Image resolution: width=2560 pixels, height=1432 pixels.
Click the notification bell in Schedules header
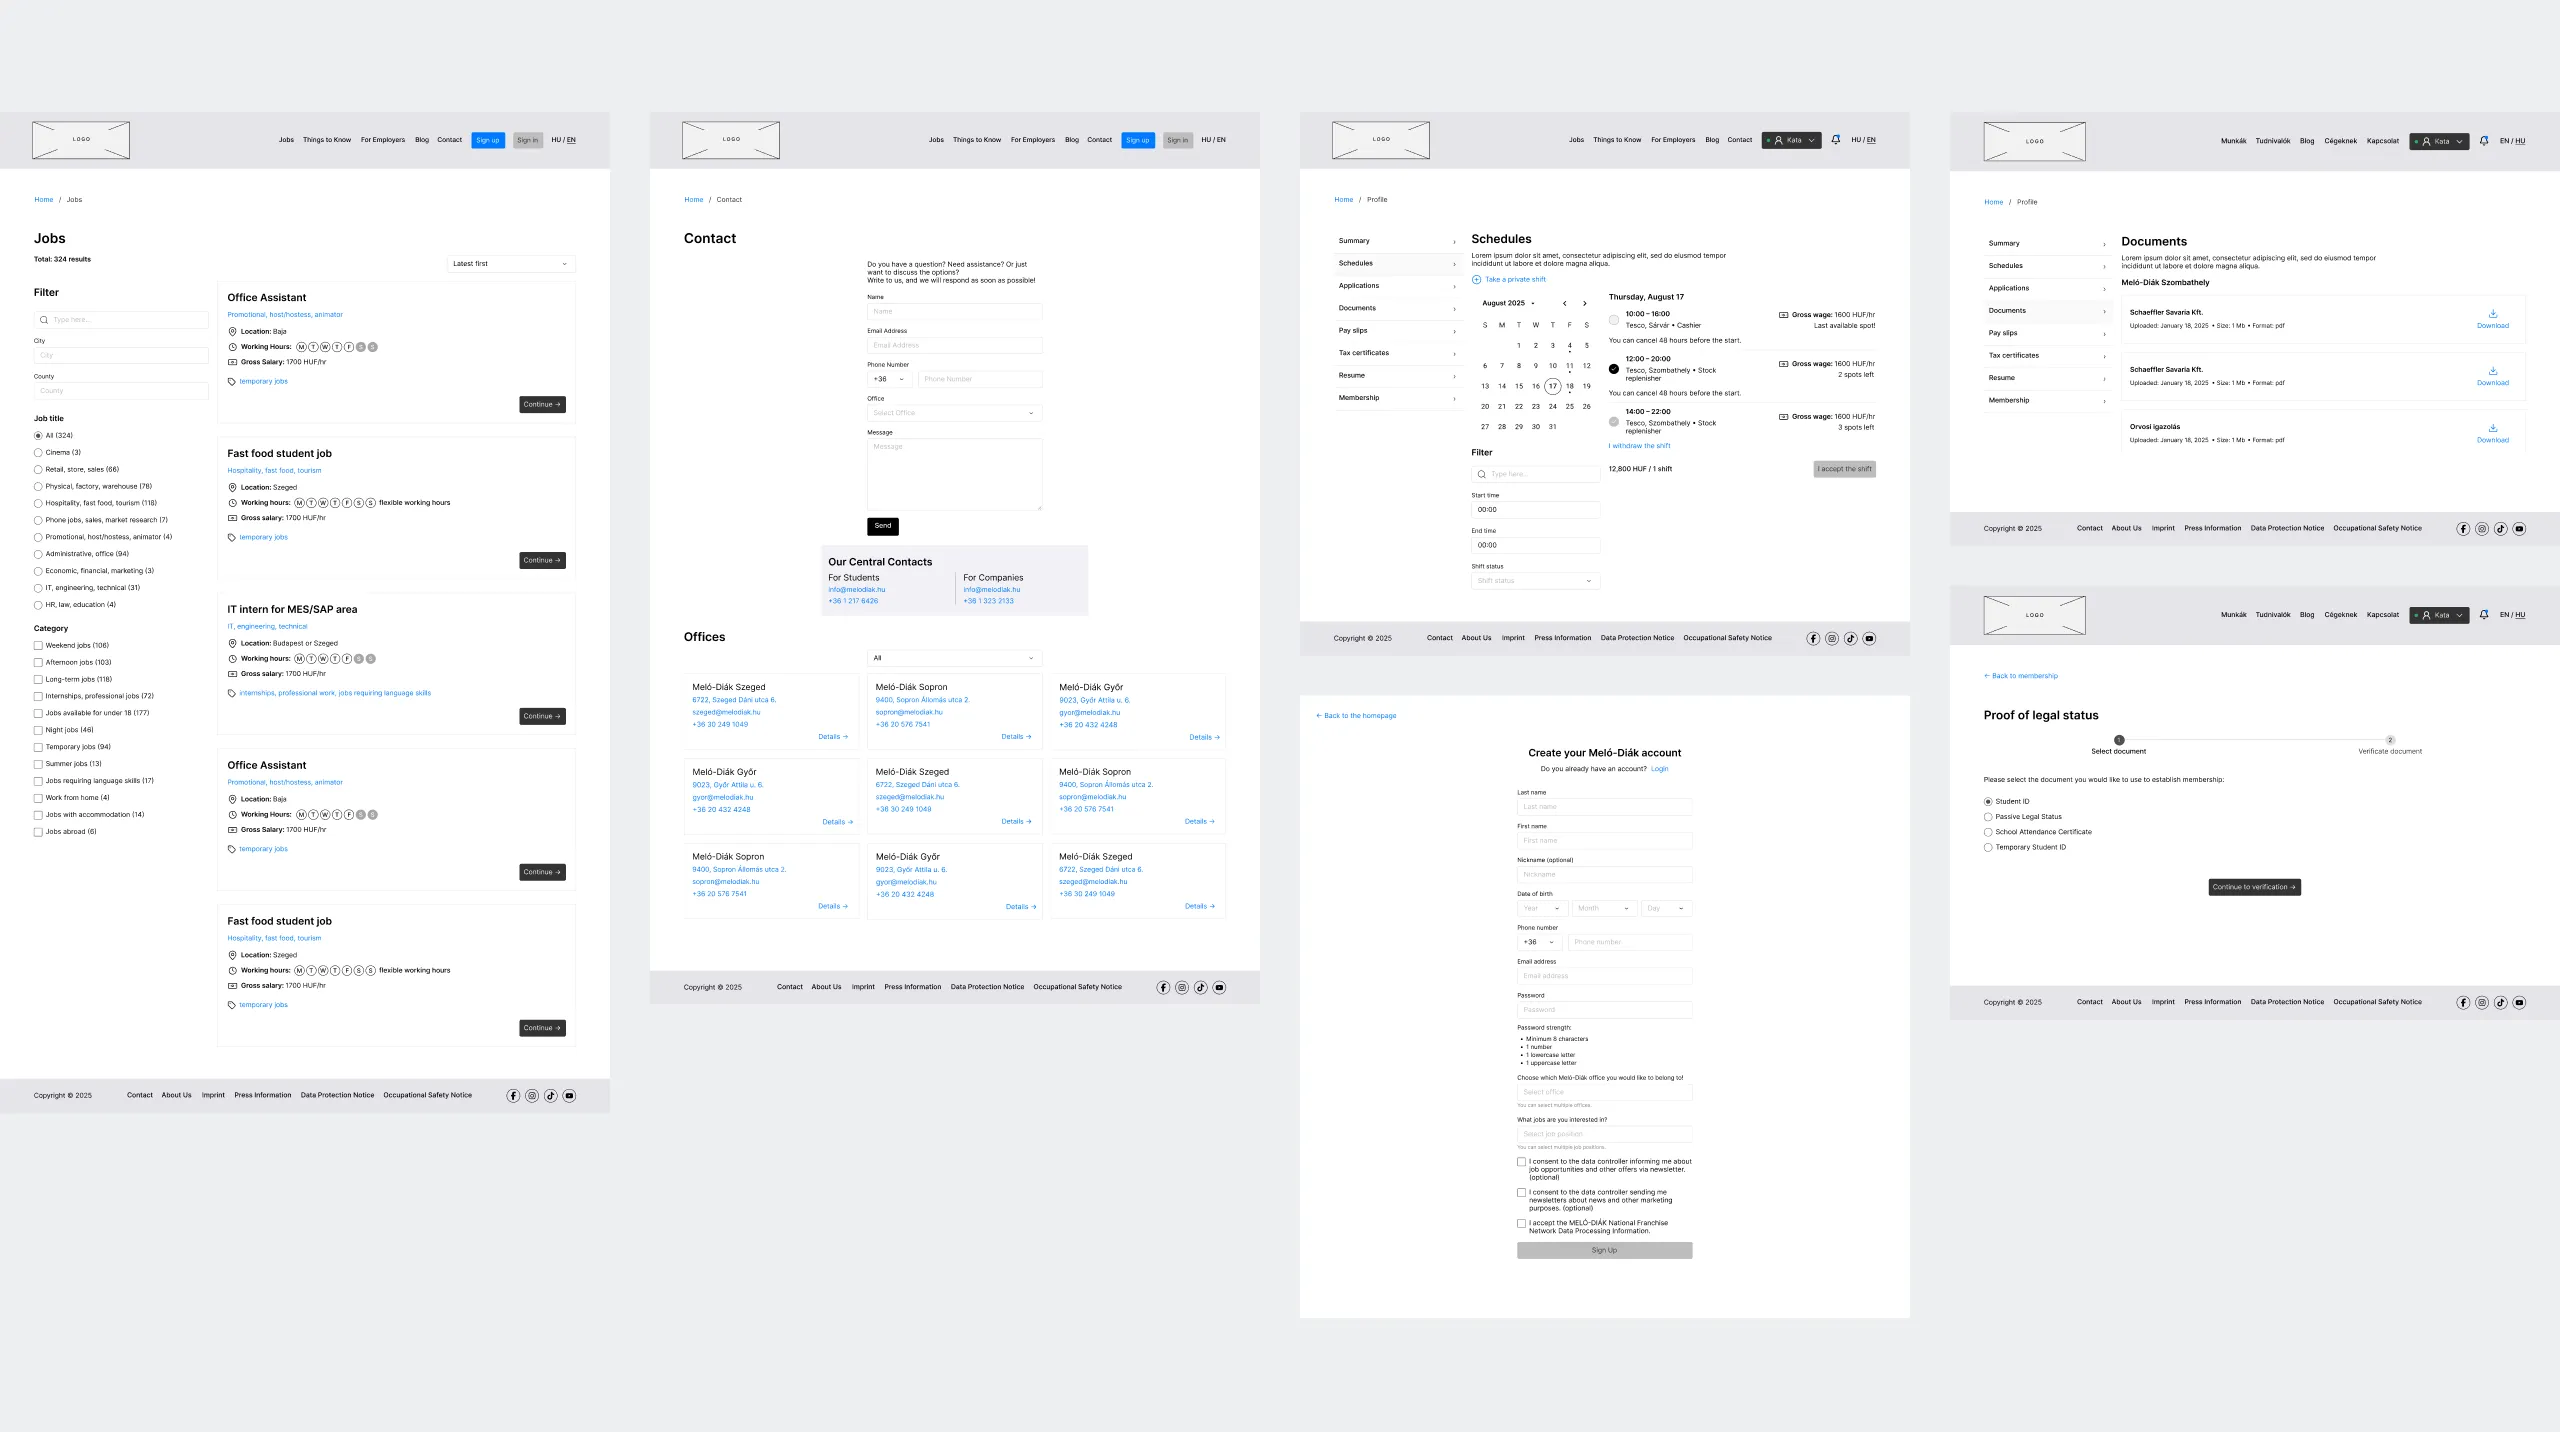point(1835,140)
